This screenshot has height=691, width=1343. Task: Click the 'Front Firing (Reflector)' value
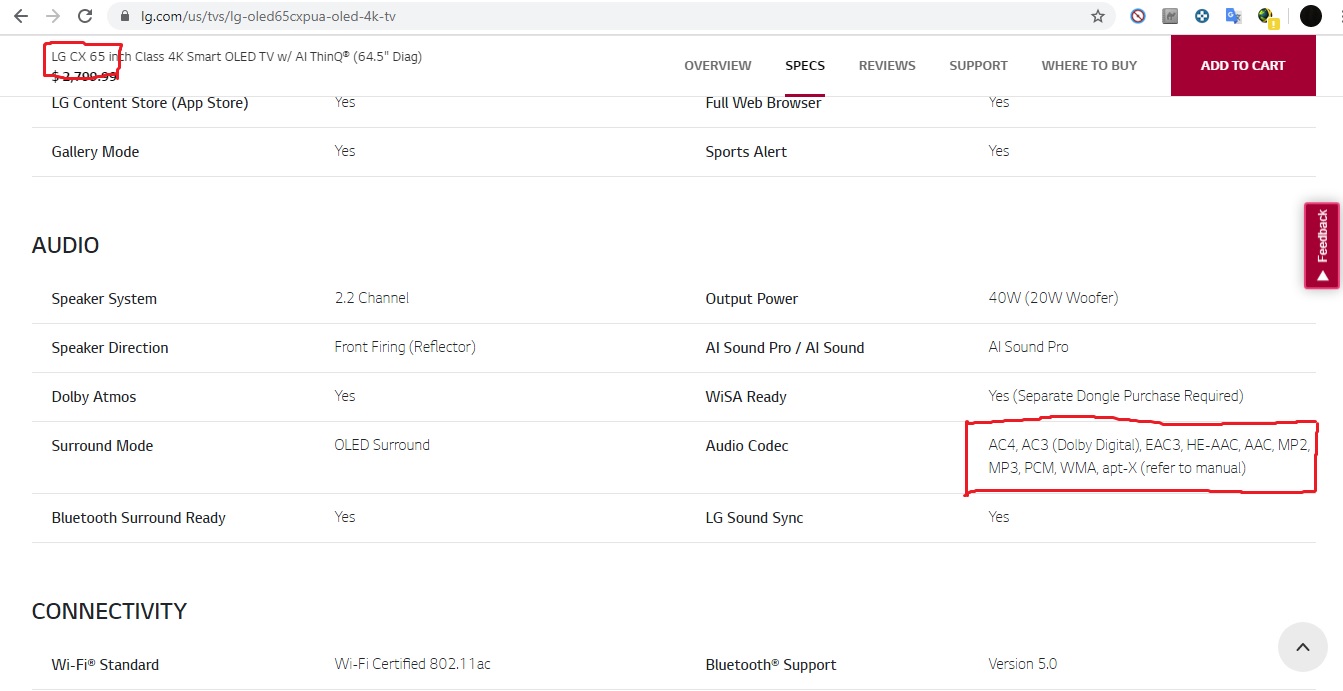[405, 347]
